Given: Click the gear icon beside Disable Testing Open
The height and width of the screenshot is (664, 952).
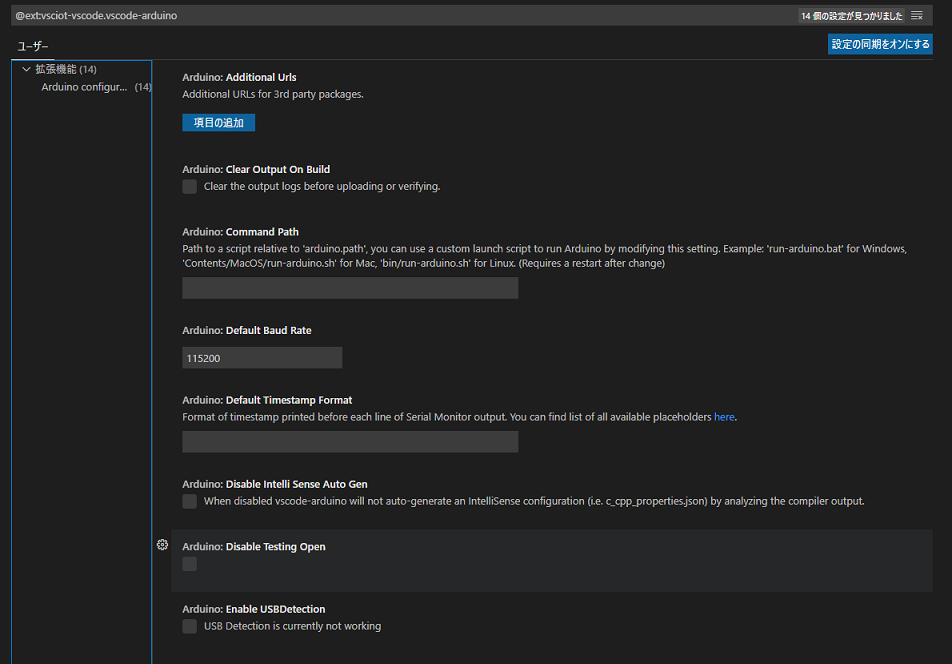Looking at the screenshot, I should [x=162, y=544].
